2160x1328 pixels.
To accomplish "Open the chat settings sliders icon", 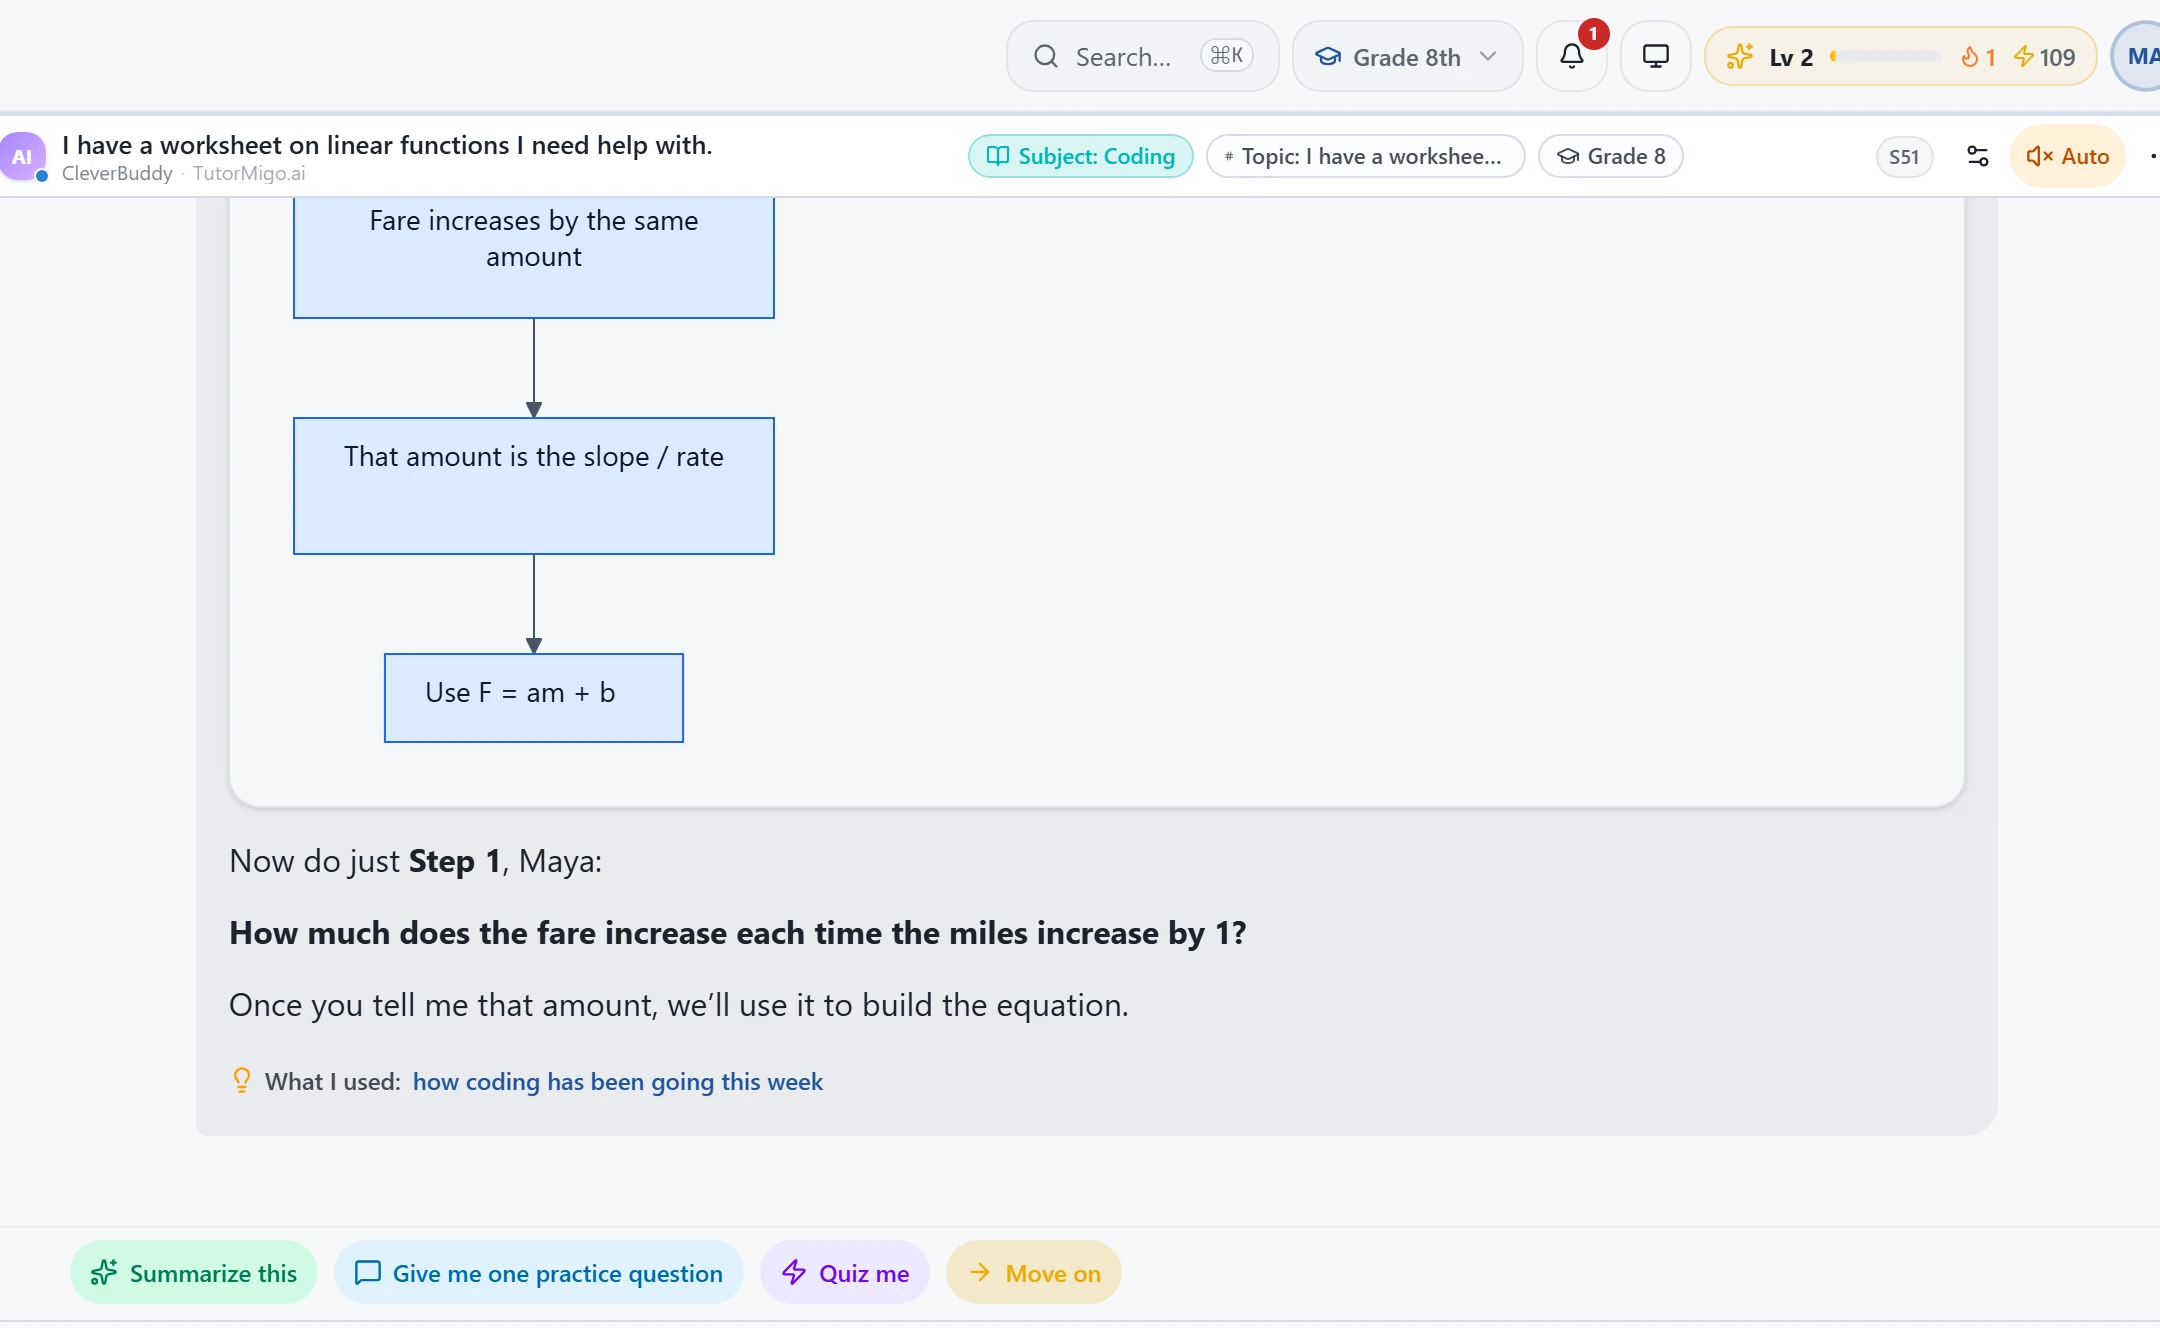I will tap(1977, 156).
